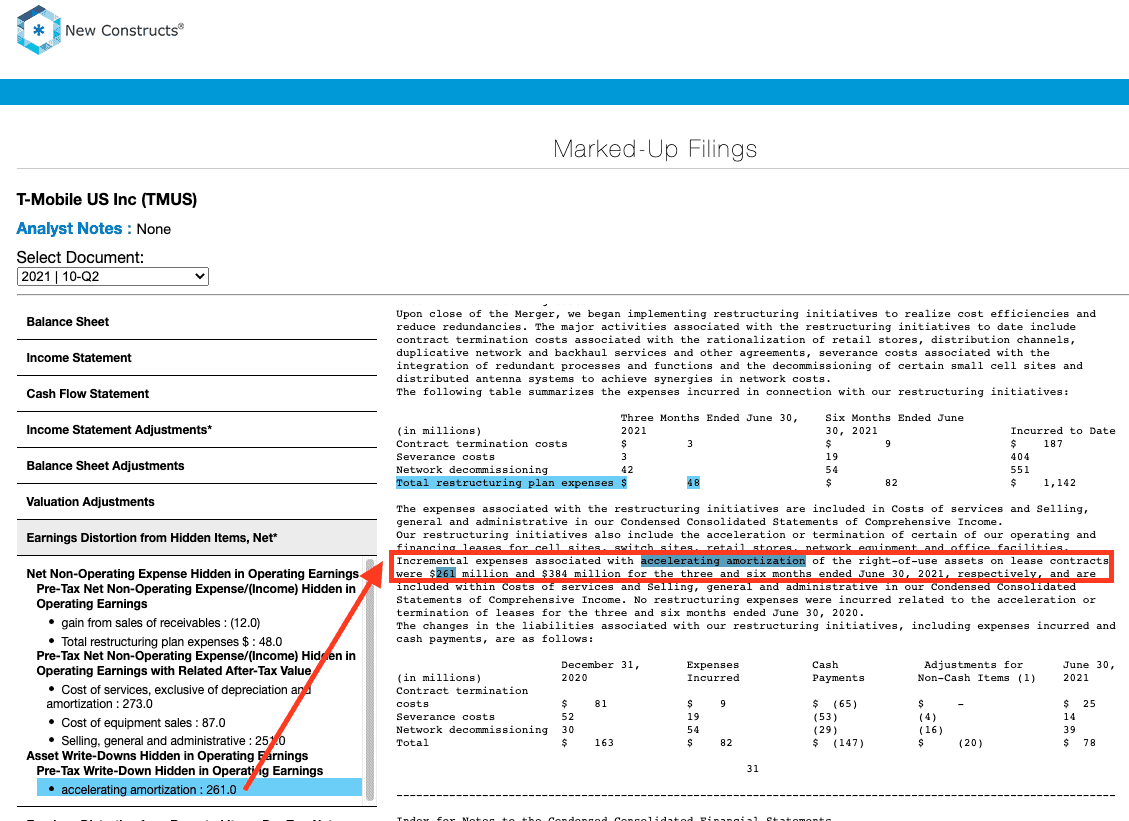Screen dimensions: 1129x821
Task: Click the highlighted 48 value in restructuring table
Action: pos(693,483)
